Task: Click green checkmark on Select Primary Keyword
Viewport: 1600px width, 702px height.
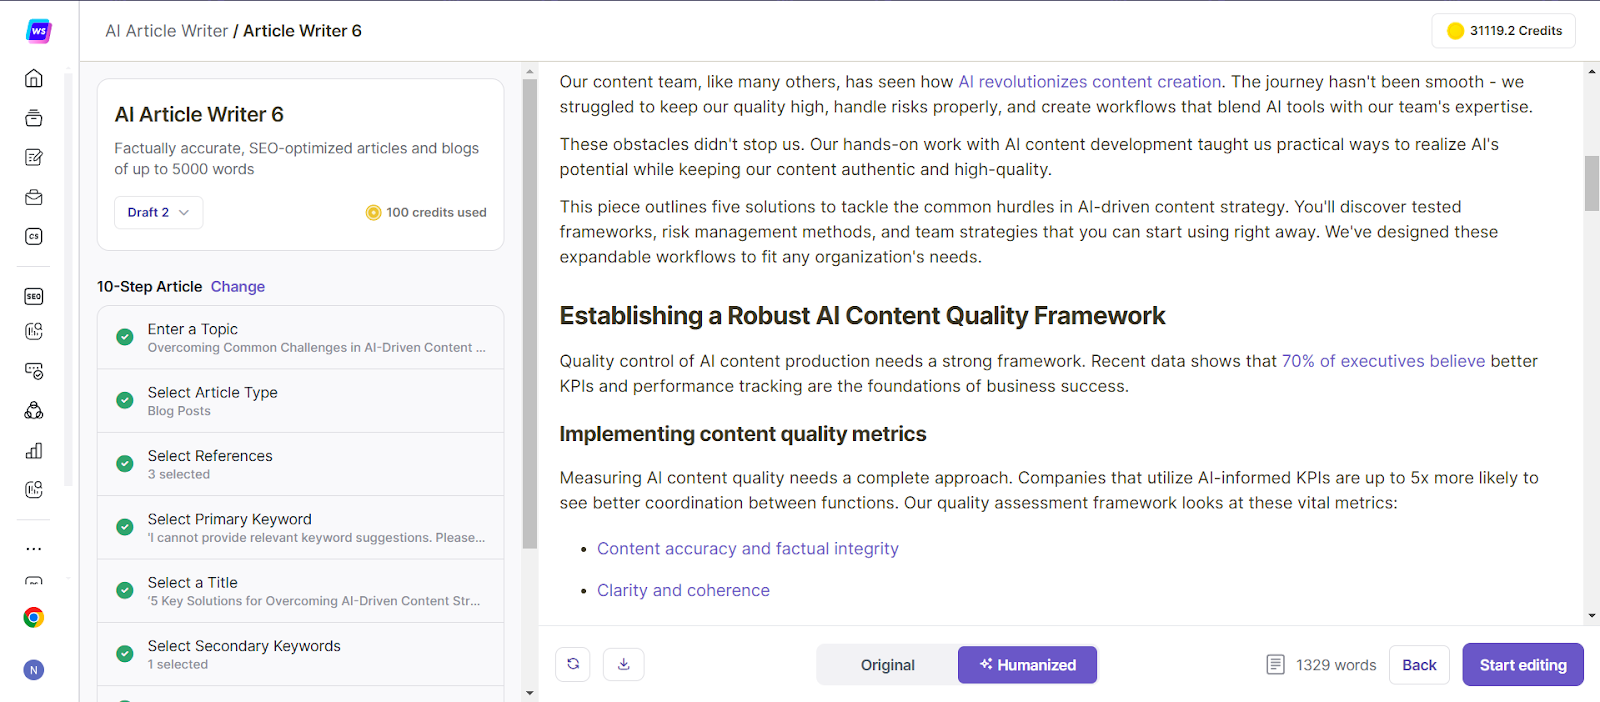Action: (x=125, y=527)
